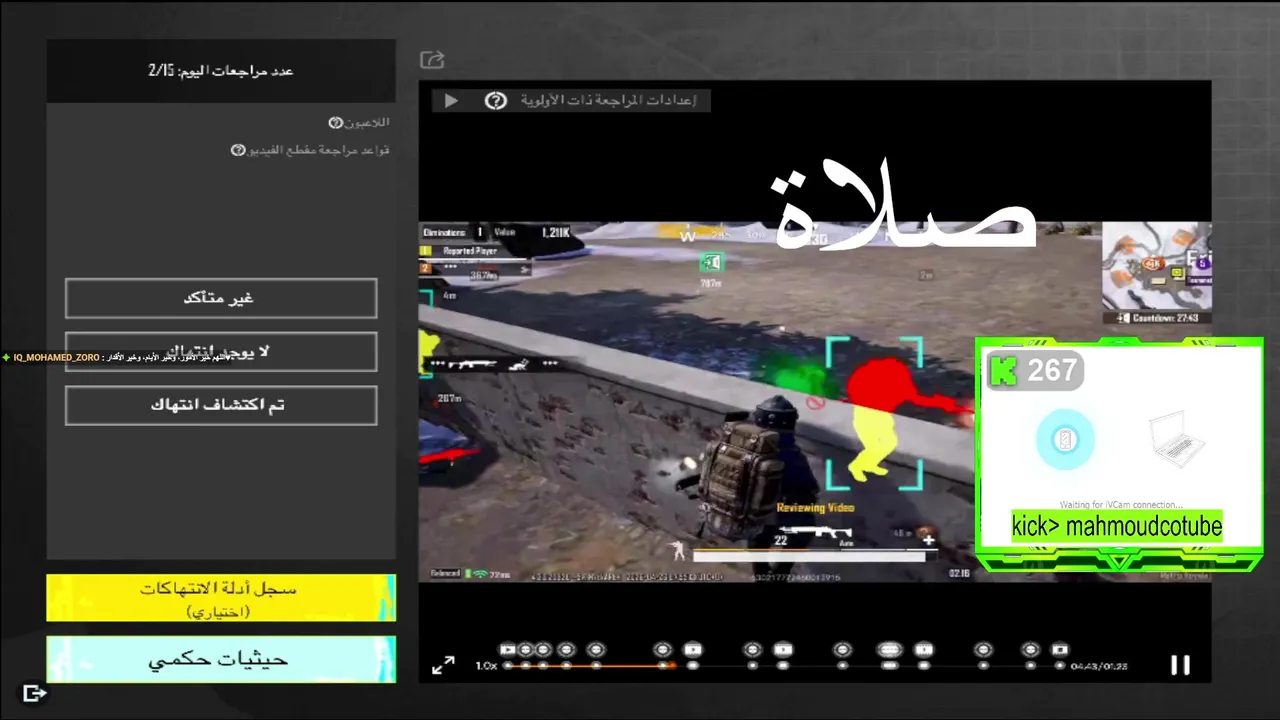Select the غير متأكد verdict button
This screenshot has width=1280, height=720.
pos(221,298)
